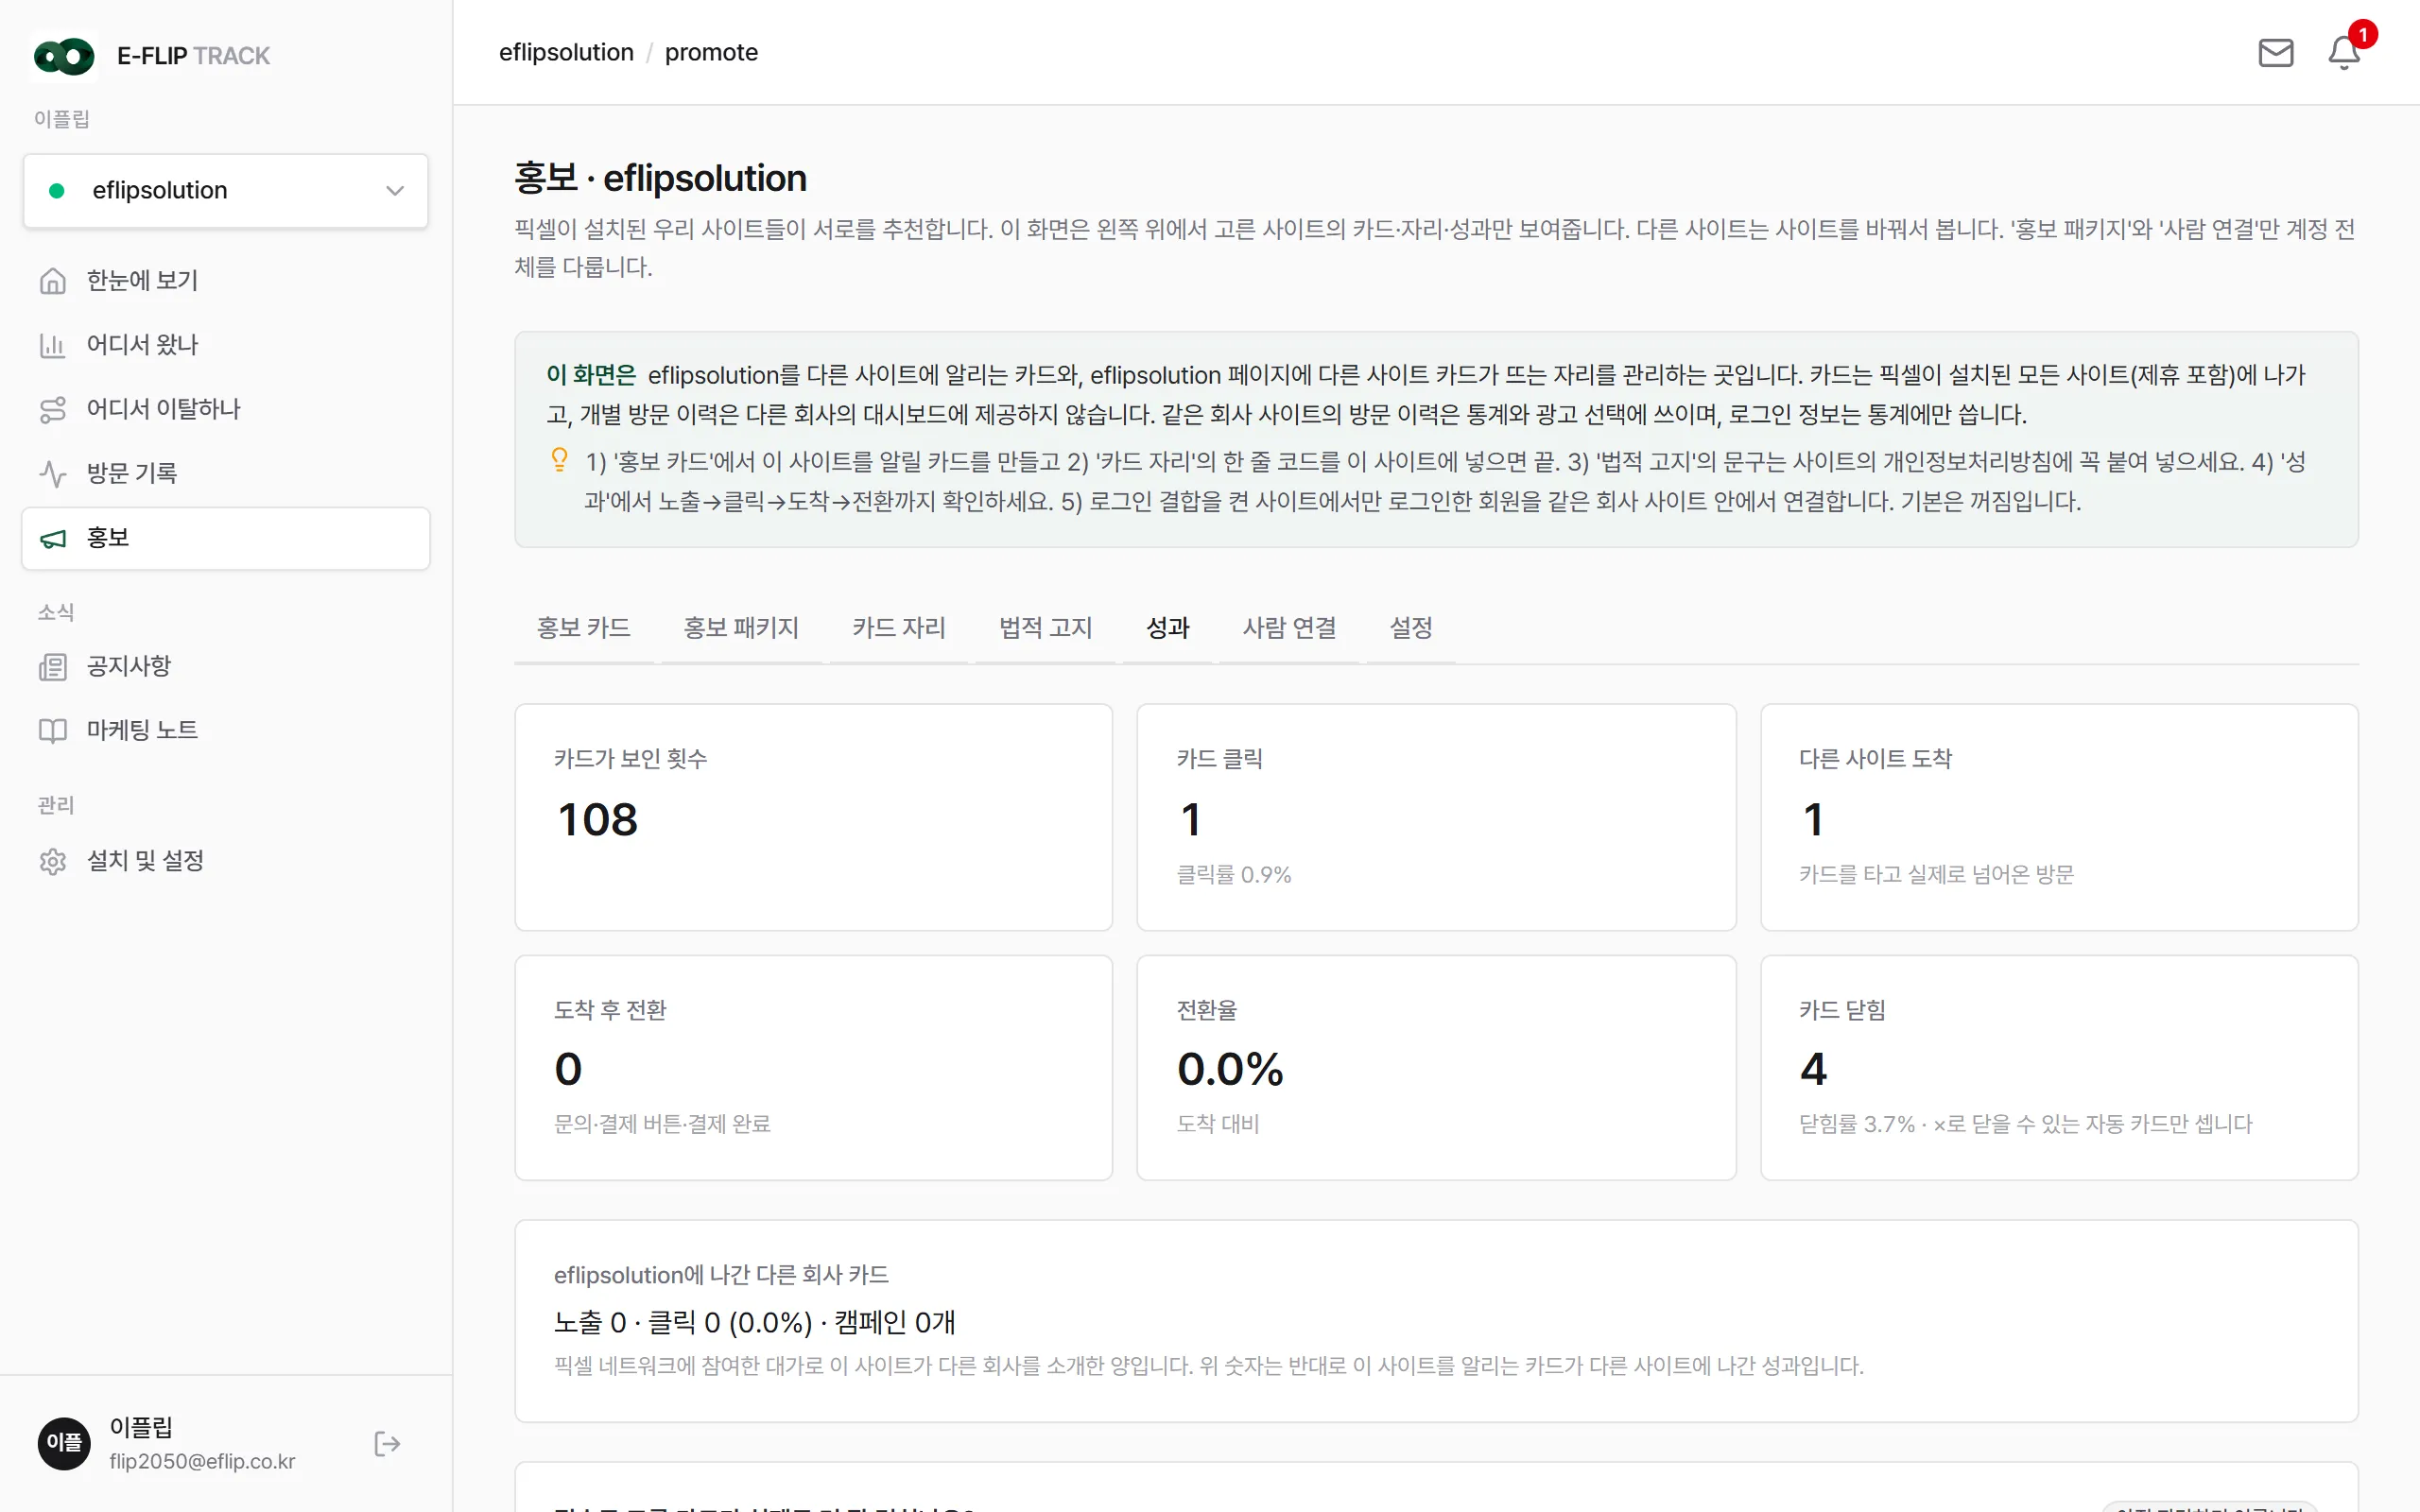The image size is (2420, 1512).
Task: Click the 카드 클릭 stat card
Action: [x=1436, y=817]
